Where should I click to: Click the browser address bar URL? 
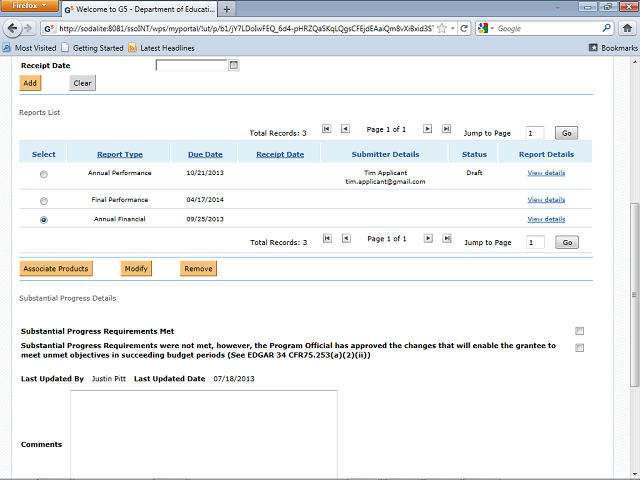[245, 28]
